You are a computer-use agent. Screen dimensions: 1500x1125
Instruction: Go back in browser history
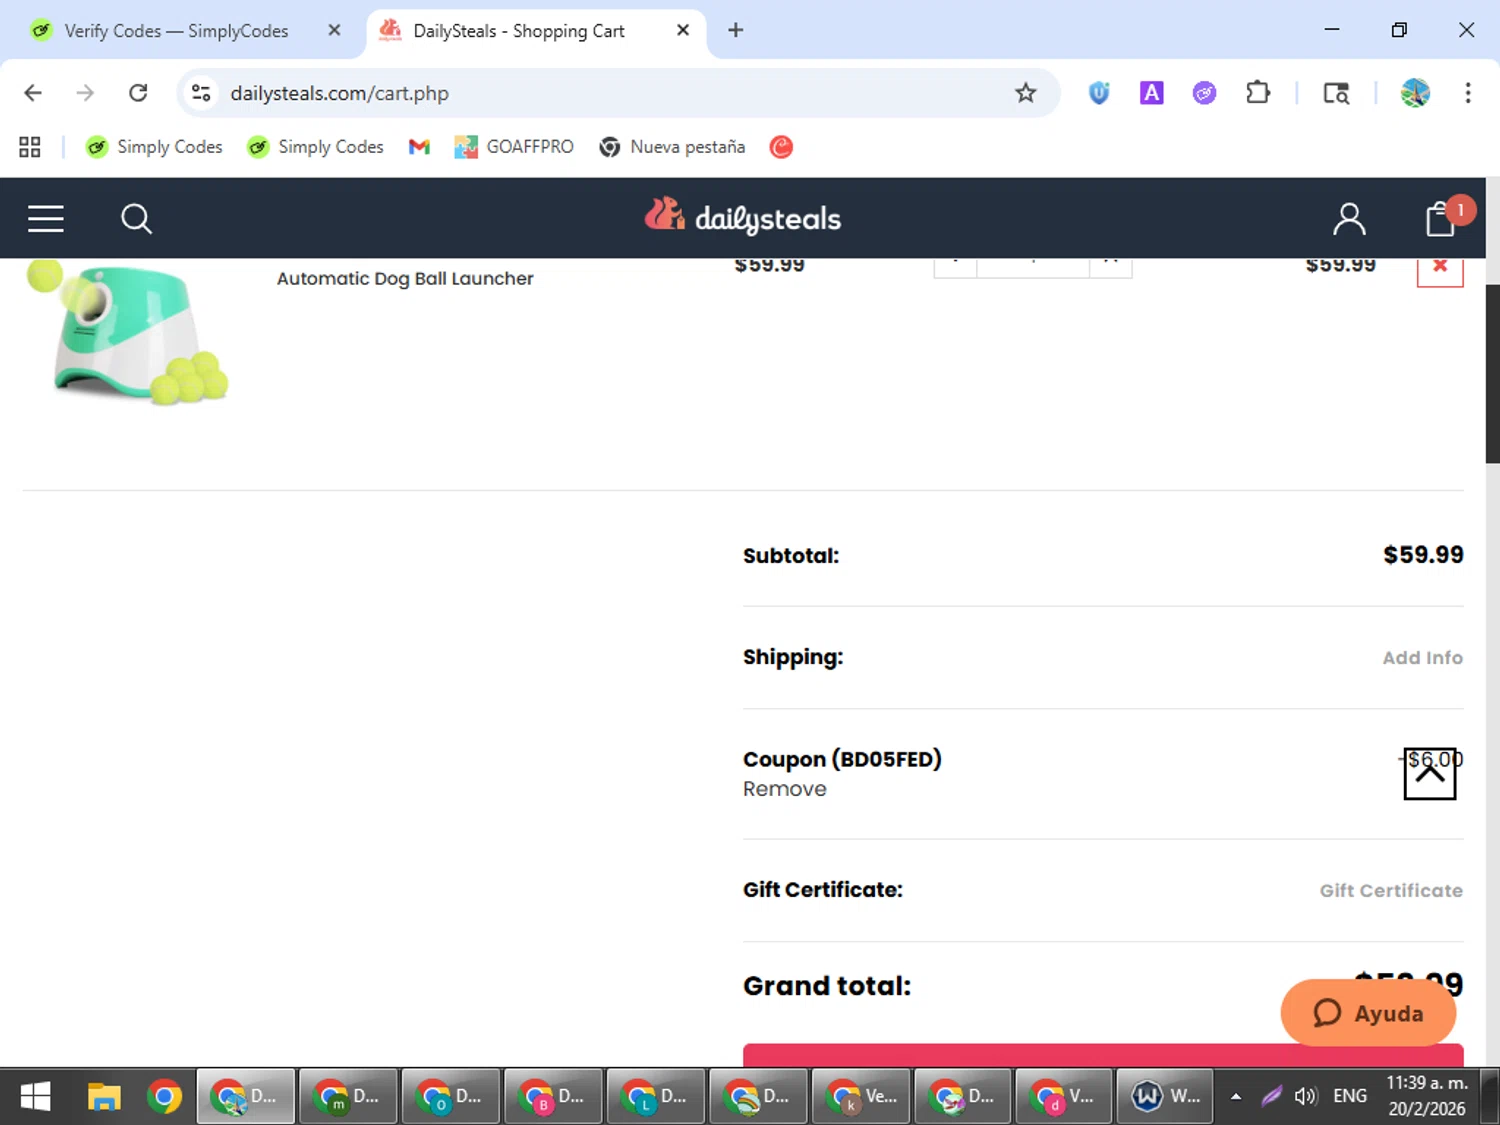coord(33,93)
